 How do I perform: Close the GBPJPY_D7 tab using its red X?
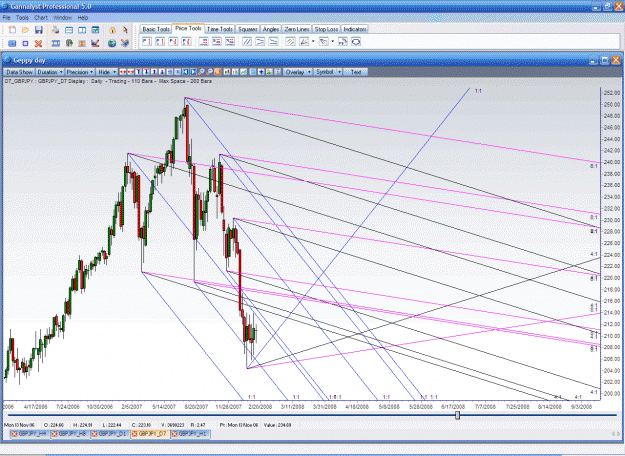click(135, 434)
